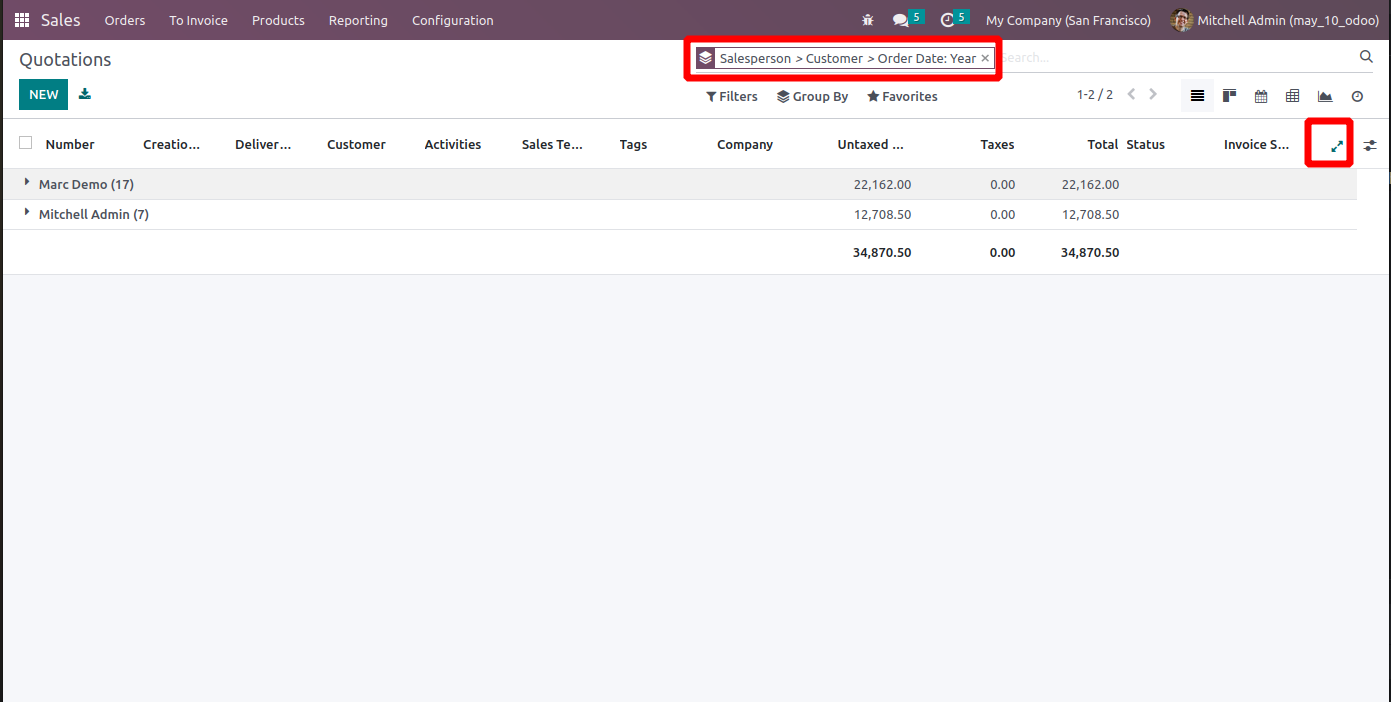Click the Sales app title

pyautogui.click(x=61, y=20)
